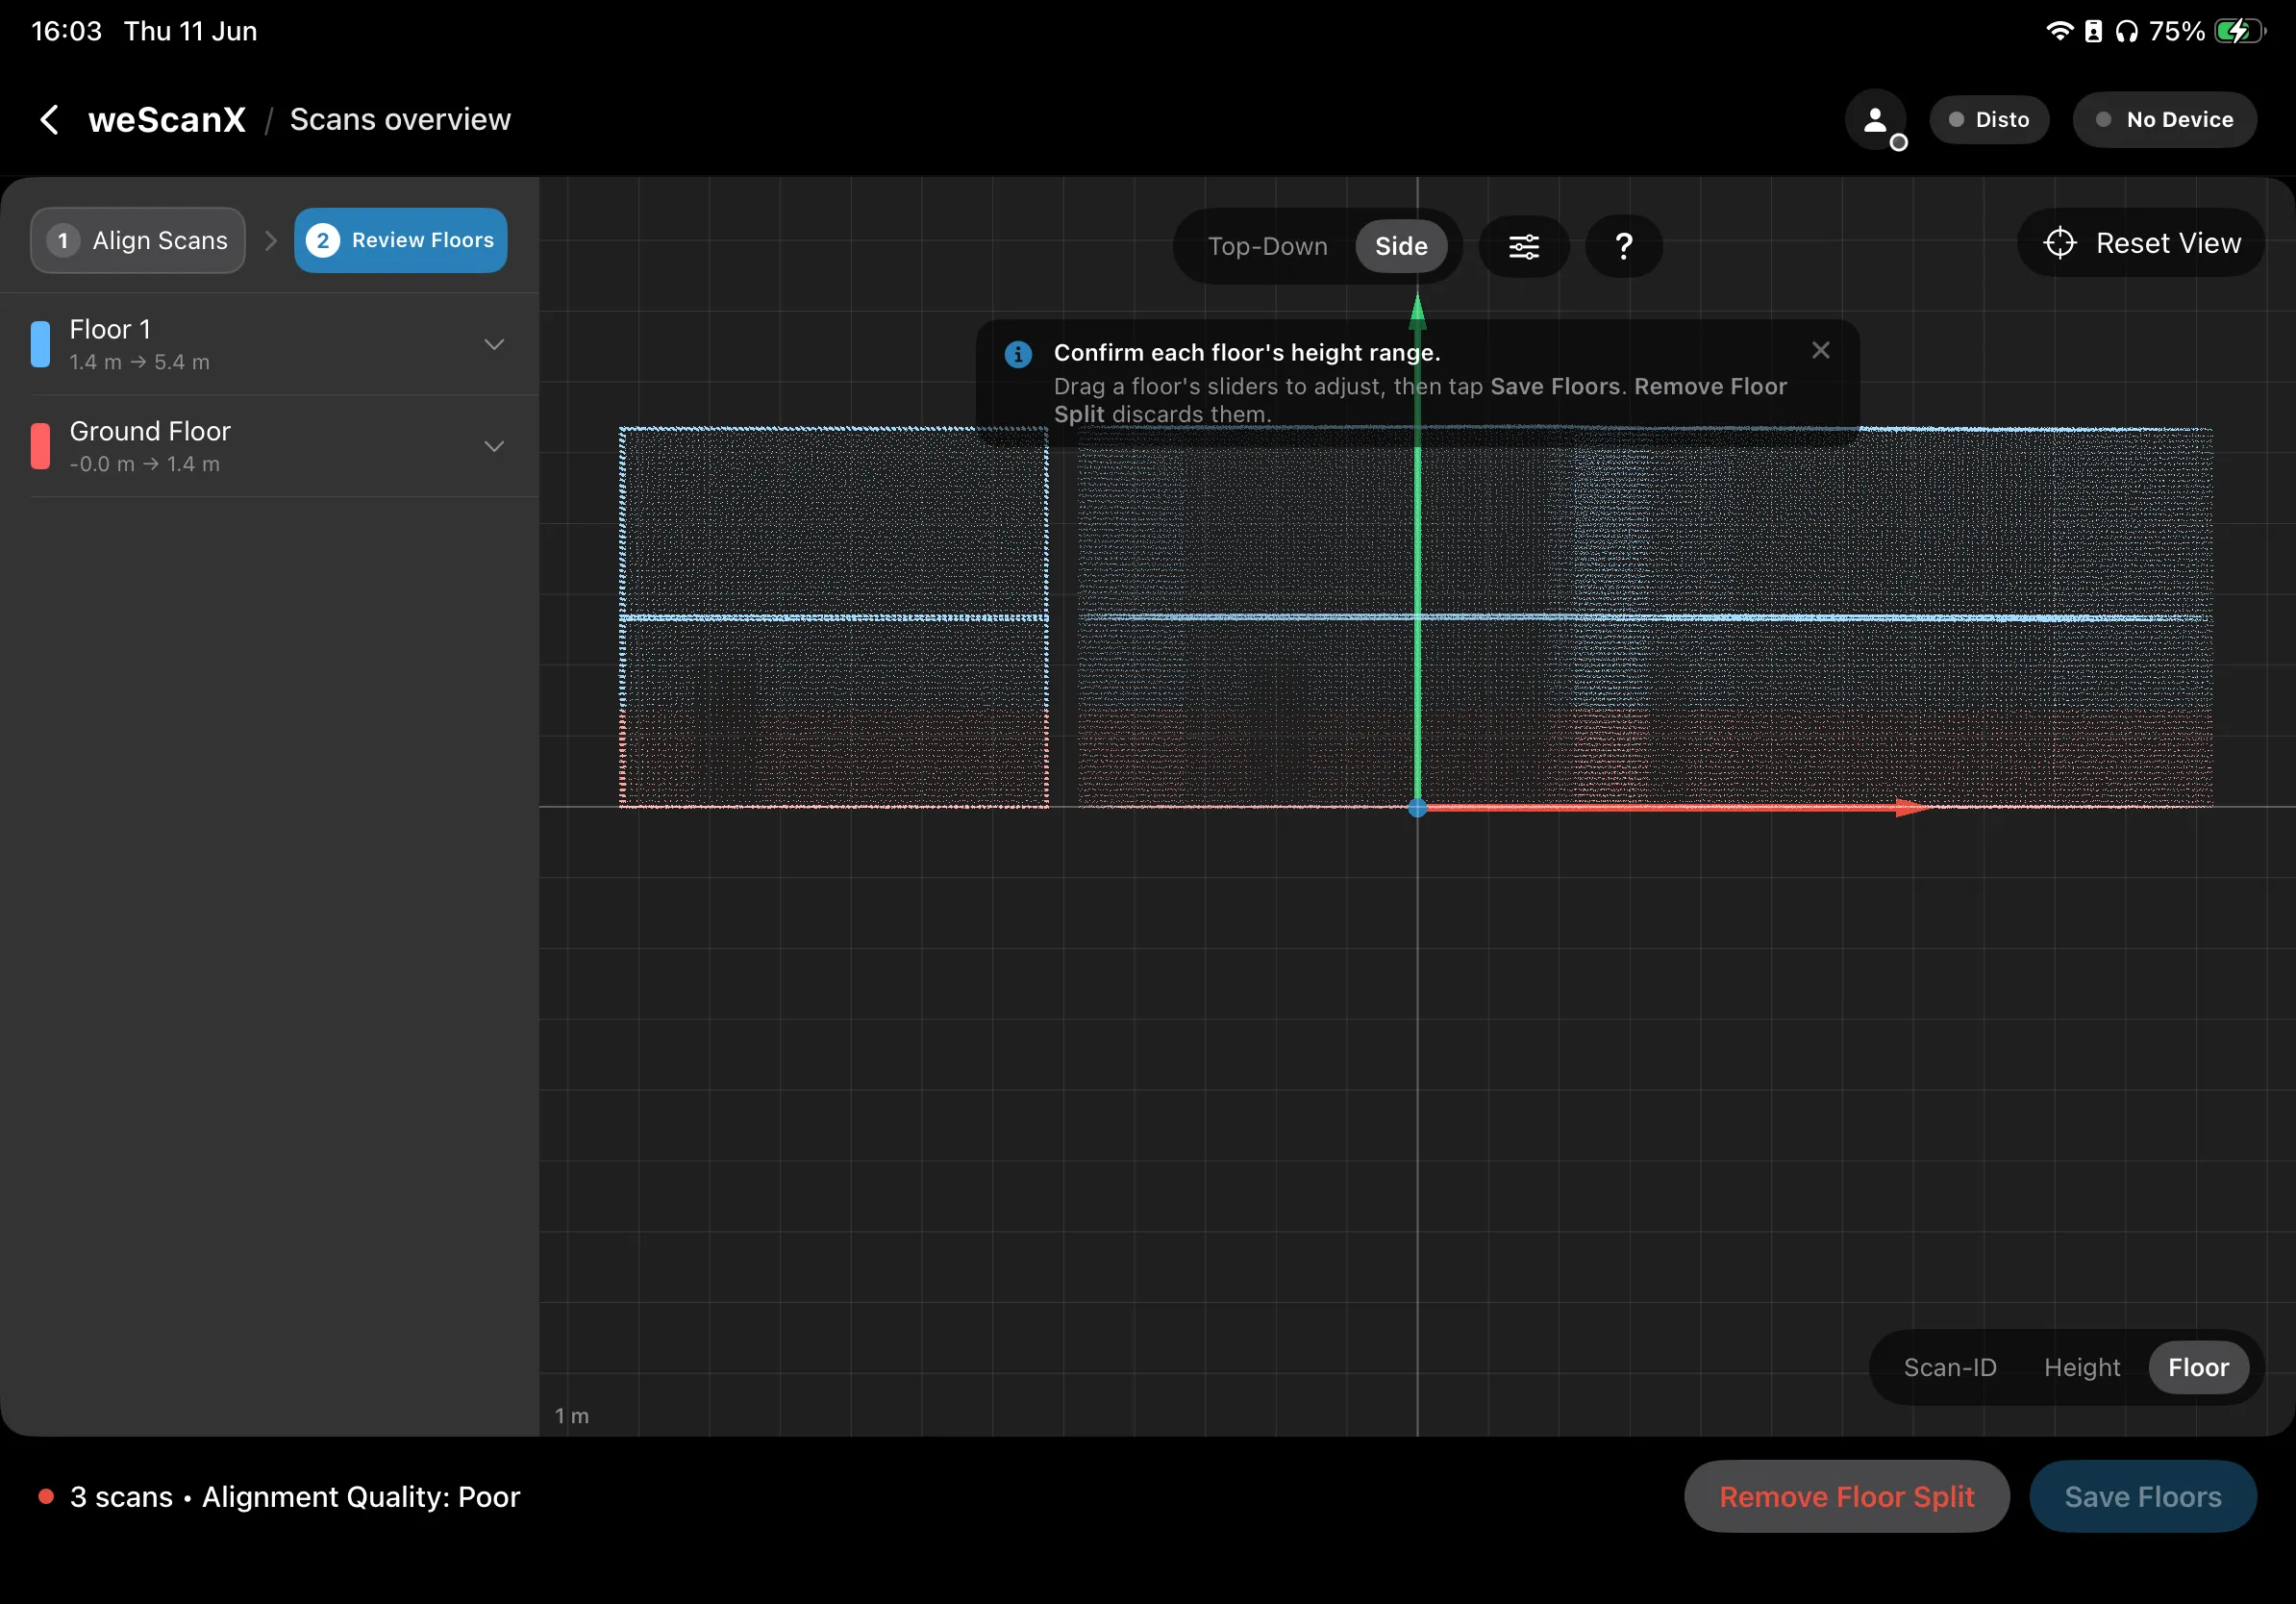Click the blue origin point handle
Viewport: 2296px width, 1604px height.
pos(1416,808)
